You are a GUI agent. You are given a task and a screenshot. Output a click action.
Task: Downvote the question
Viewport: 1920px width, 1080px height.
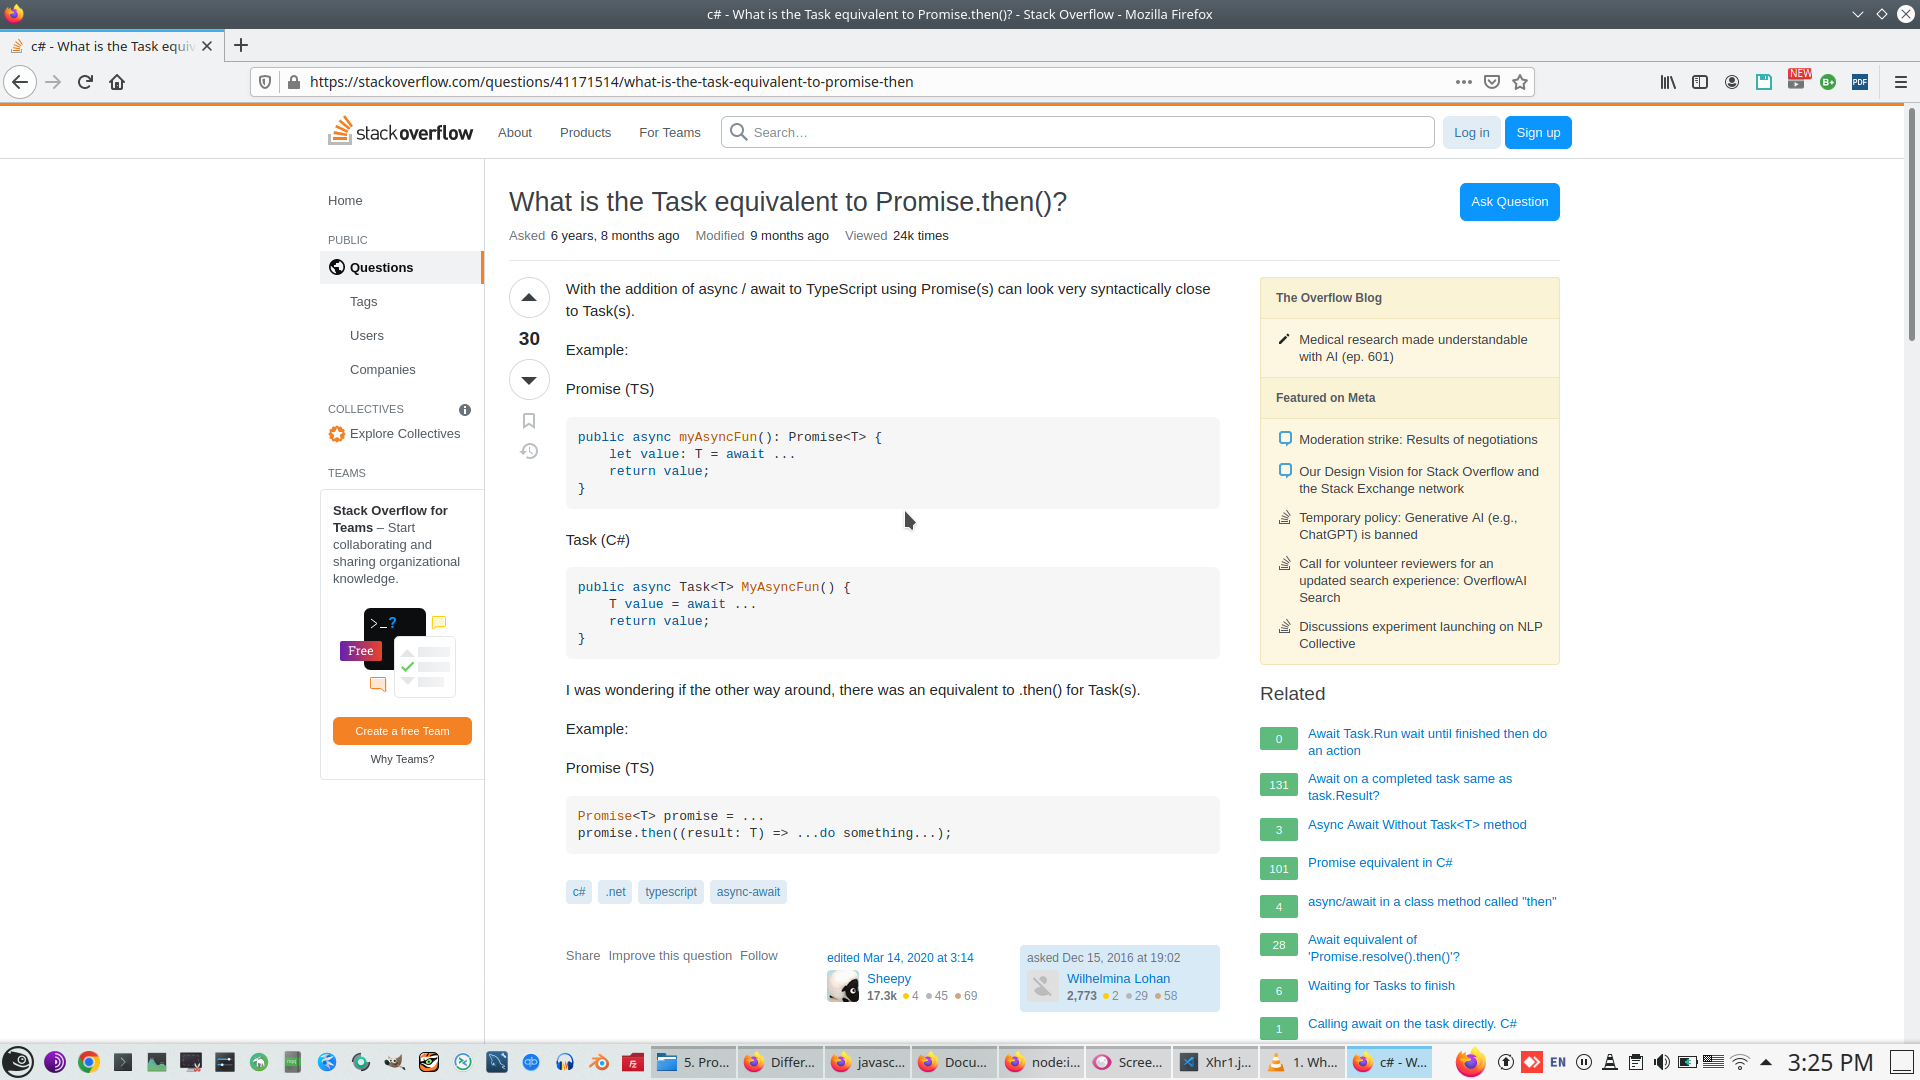[x=529, y=380]
